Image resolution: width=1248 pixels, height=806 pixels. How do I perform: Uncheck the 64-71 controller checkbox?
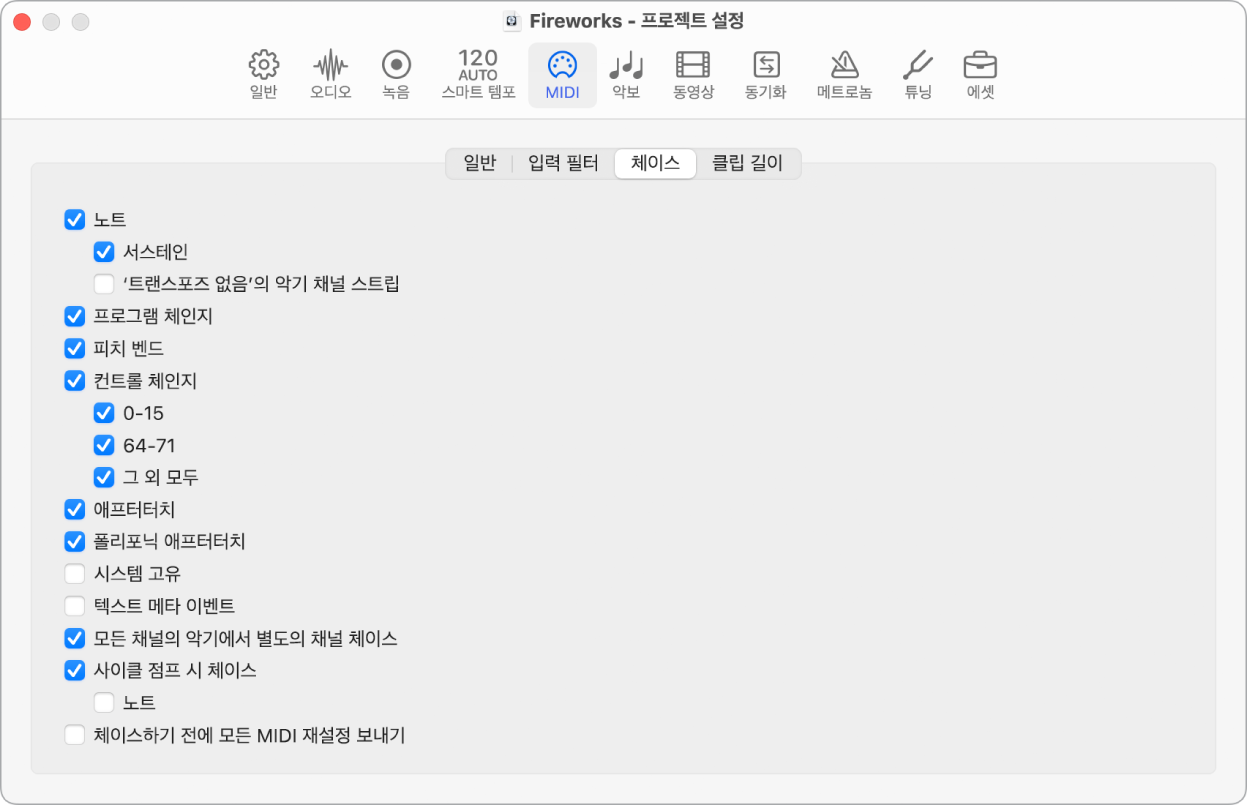pos(104,445)
